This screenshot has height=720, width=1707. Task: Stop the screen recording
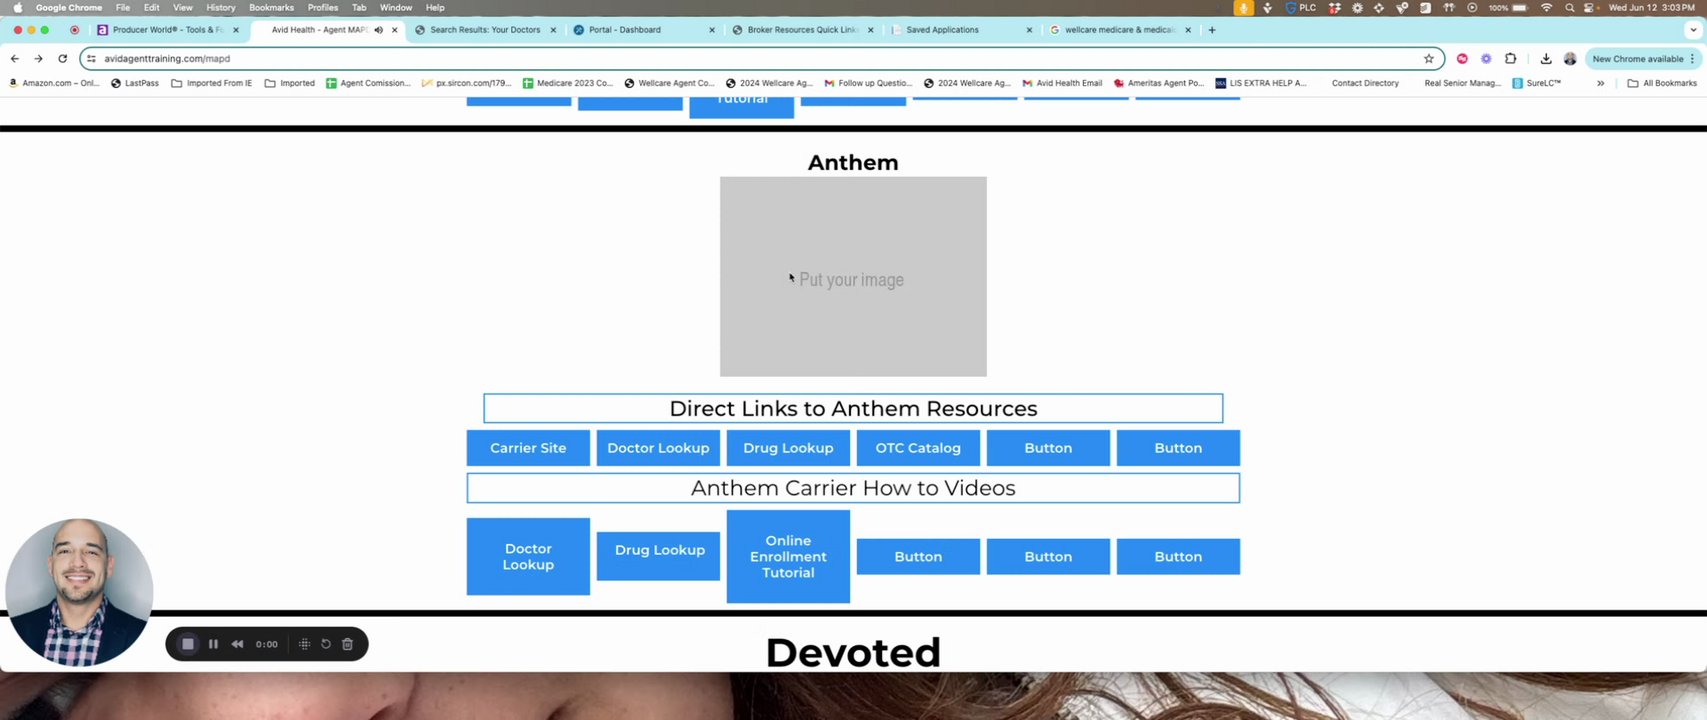188,644
